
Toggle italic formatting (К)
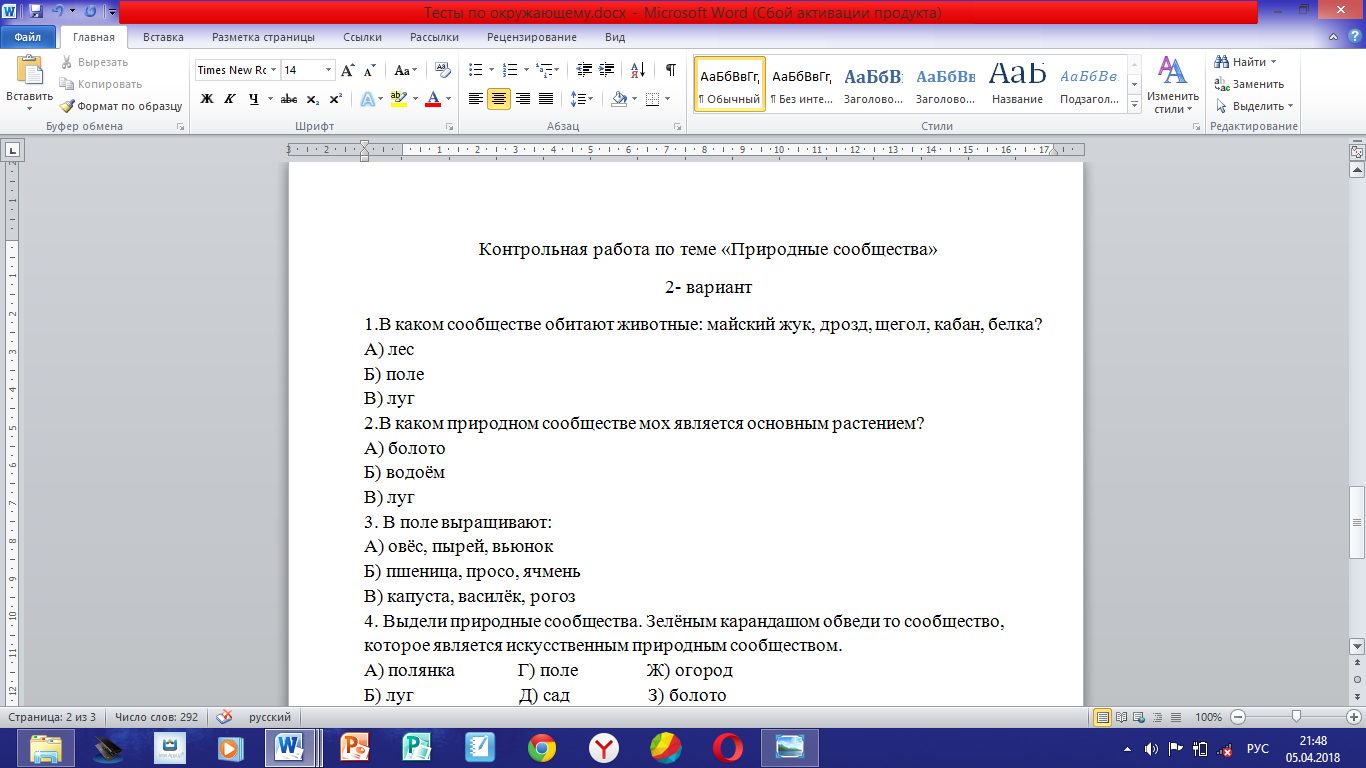229,99
